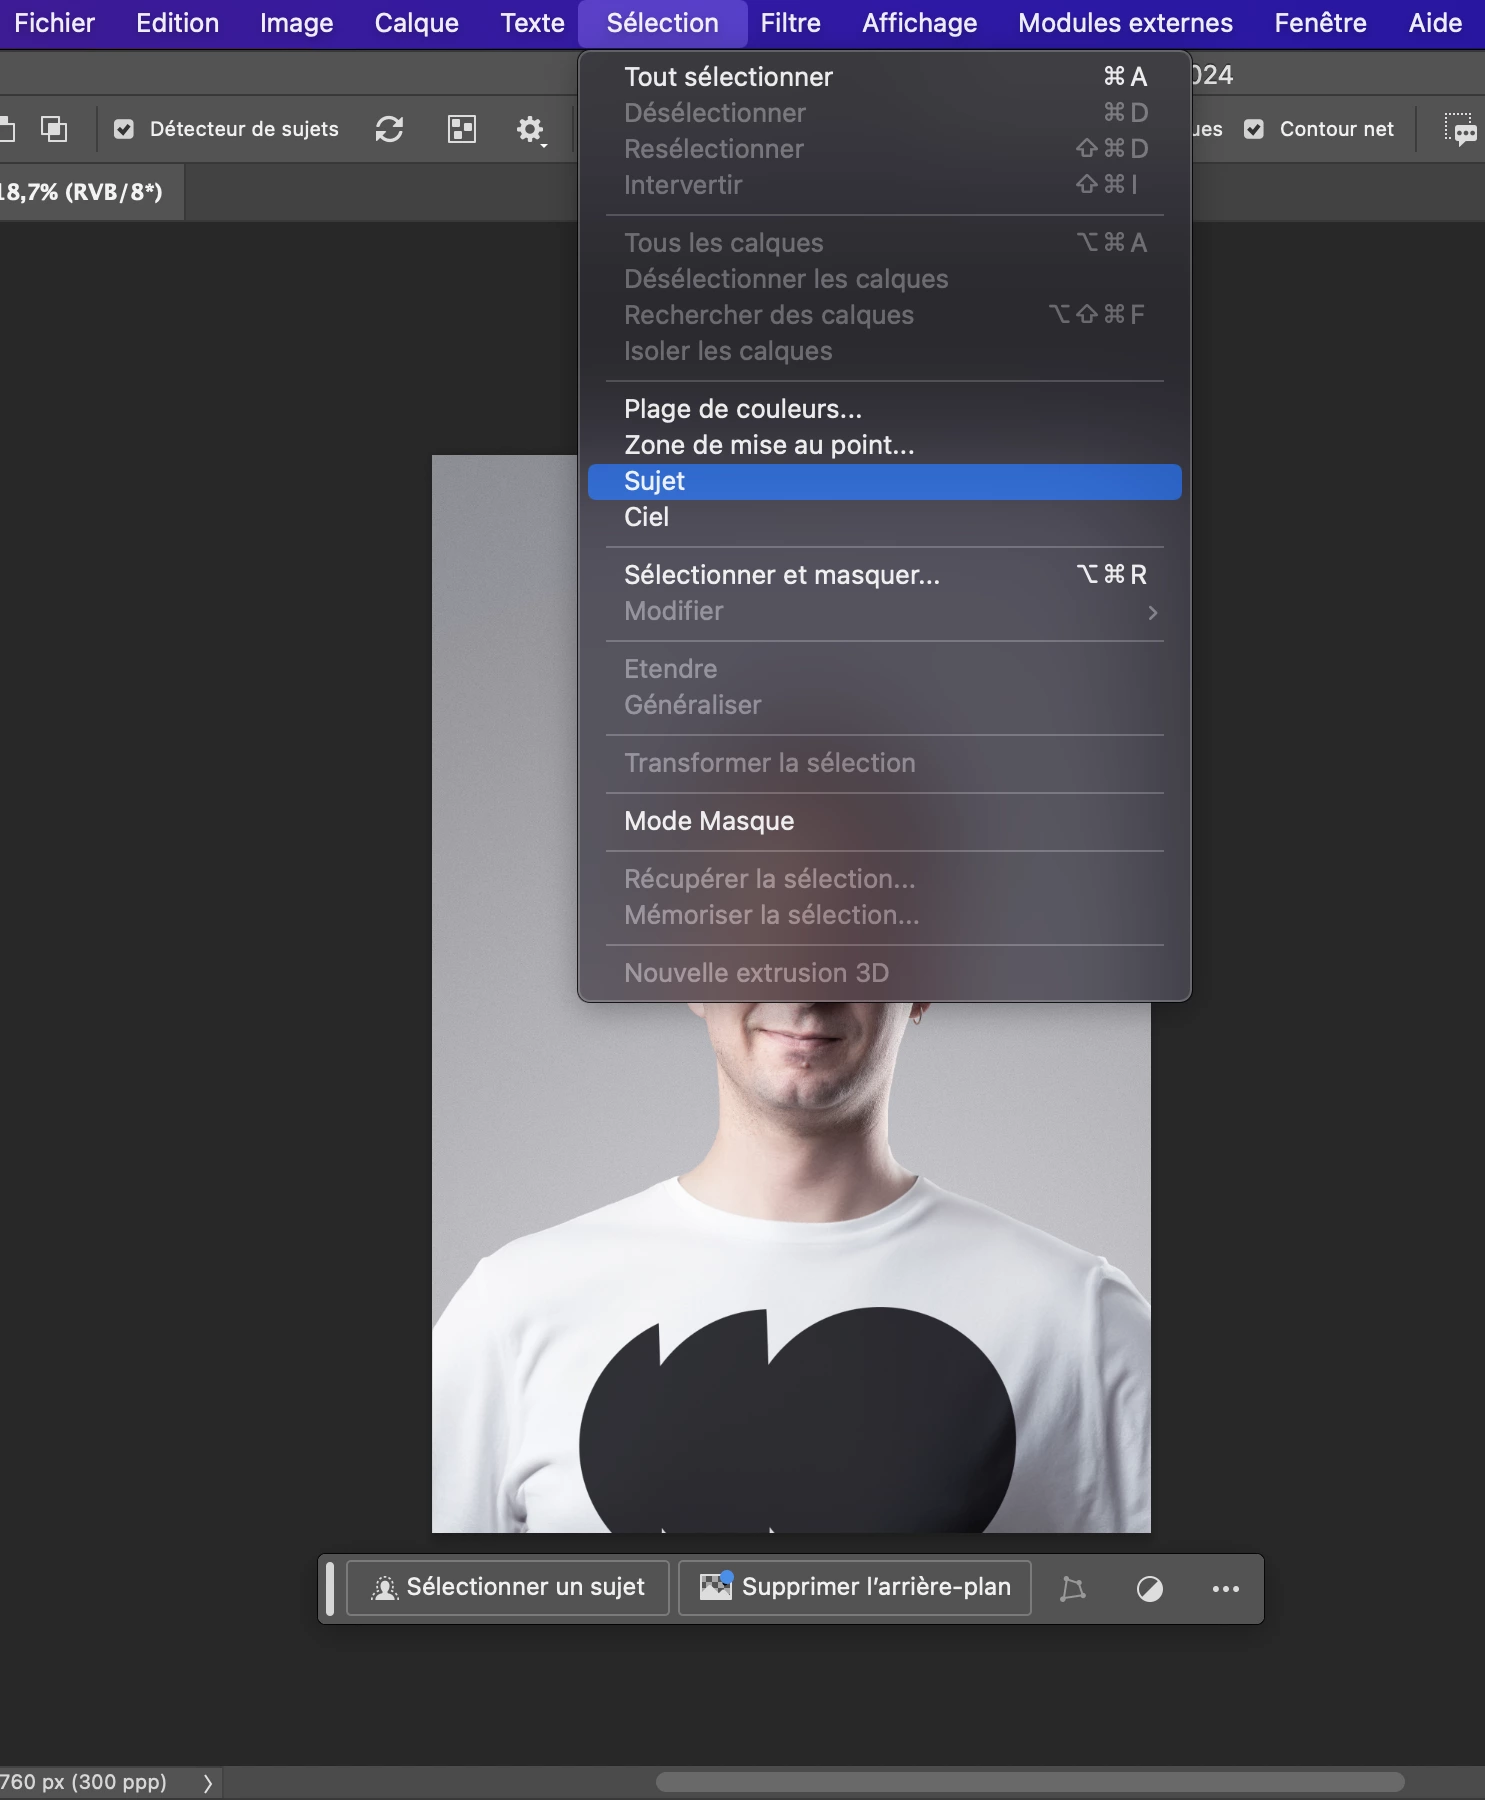Click the half-filled circle mask icon

1150,1588
